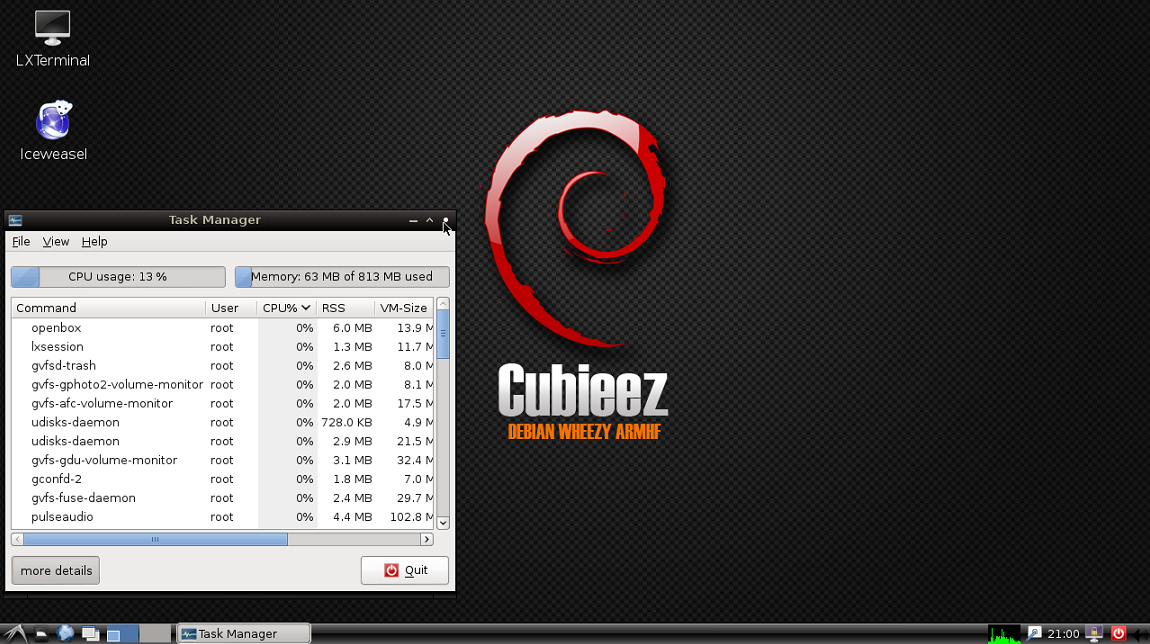Image resolution: width=1150 pixels, height=644 pixels.
Task: Open the LXDE start menu on the panel
Action: point(15,634)
